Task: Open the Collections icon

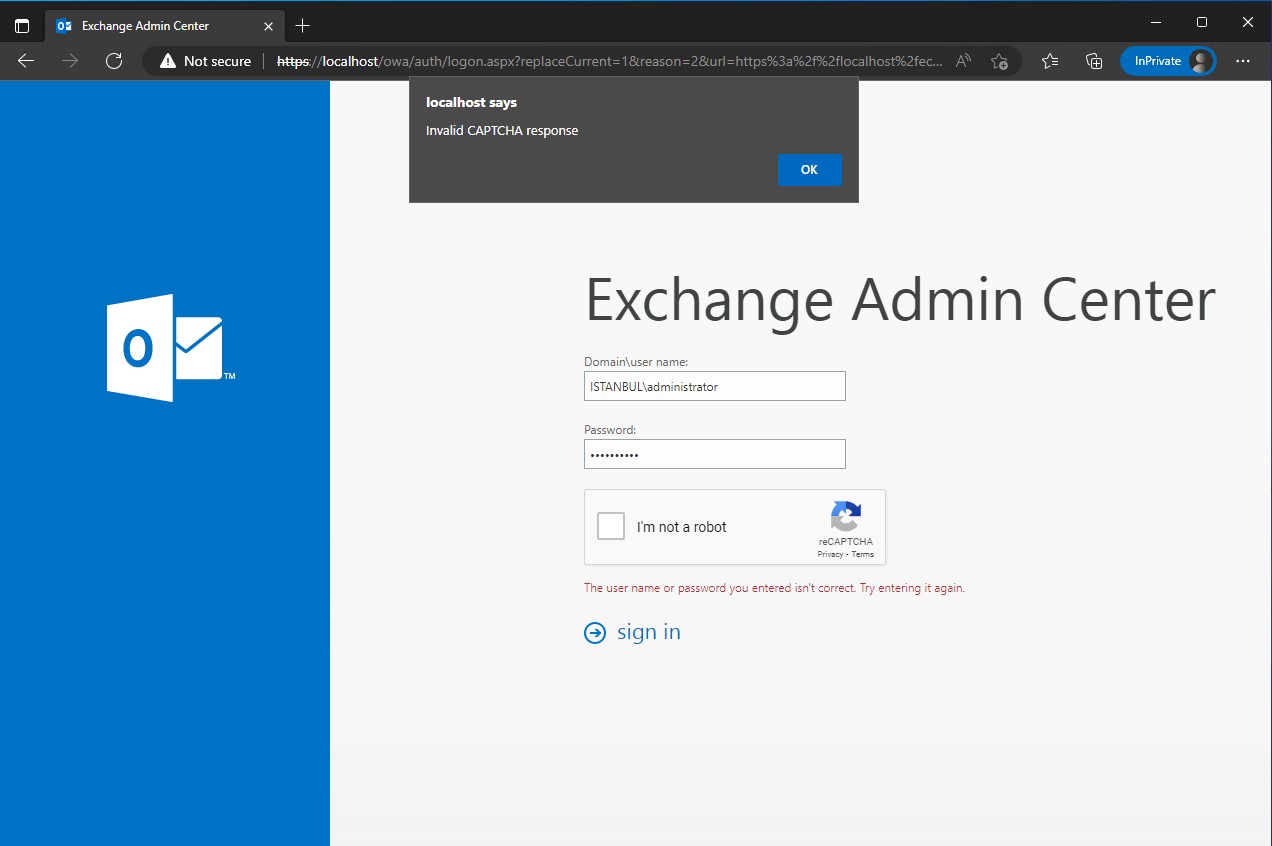Action: click(1094, 61)
